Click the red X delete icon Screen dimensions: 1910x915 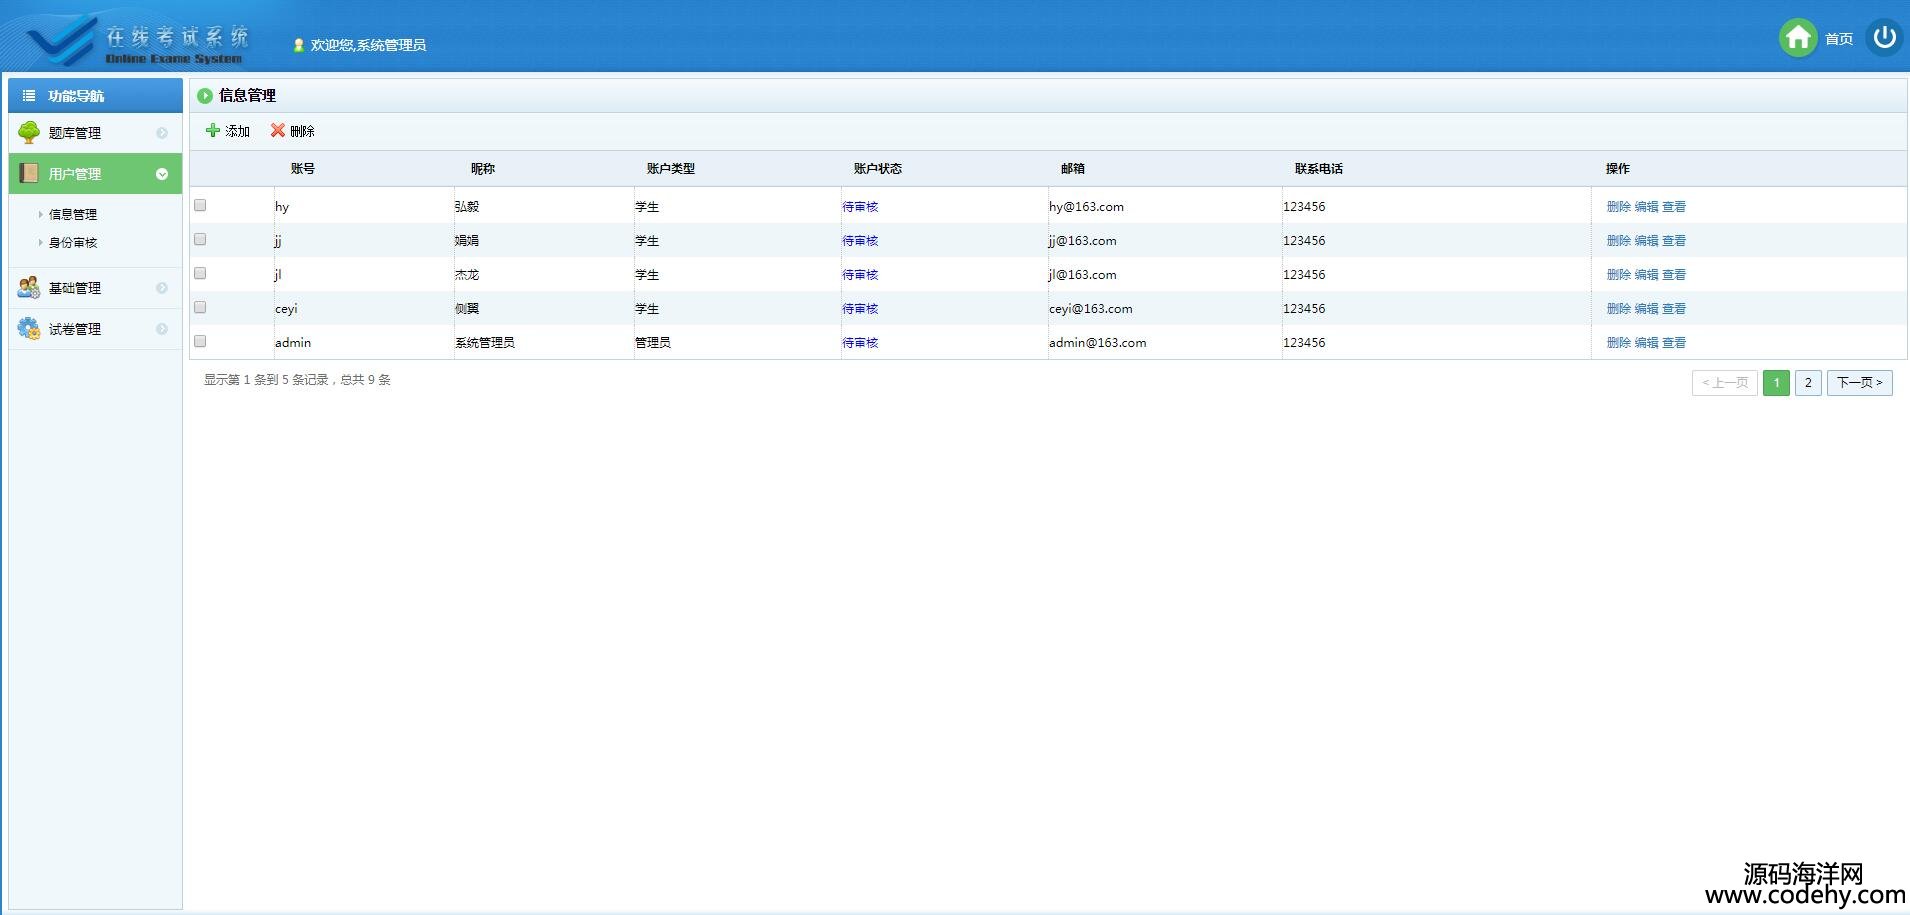tap(277, 131)
